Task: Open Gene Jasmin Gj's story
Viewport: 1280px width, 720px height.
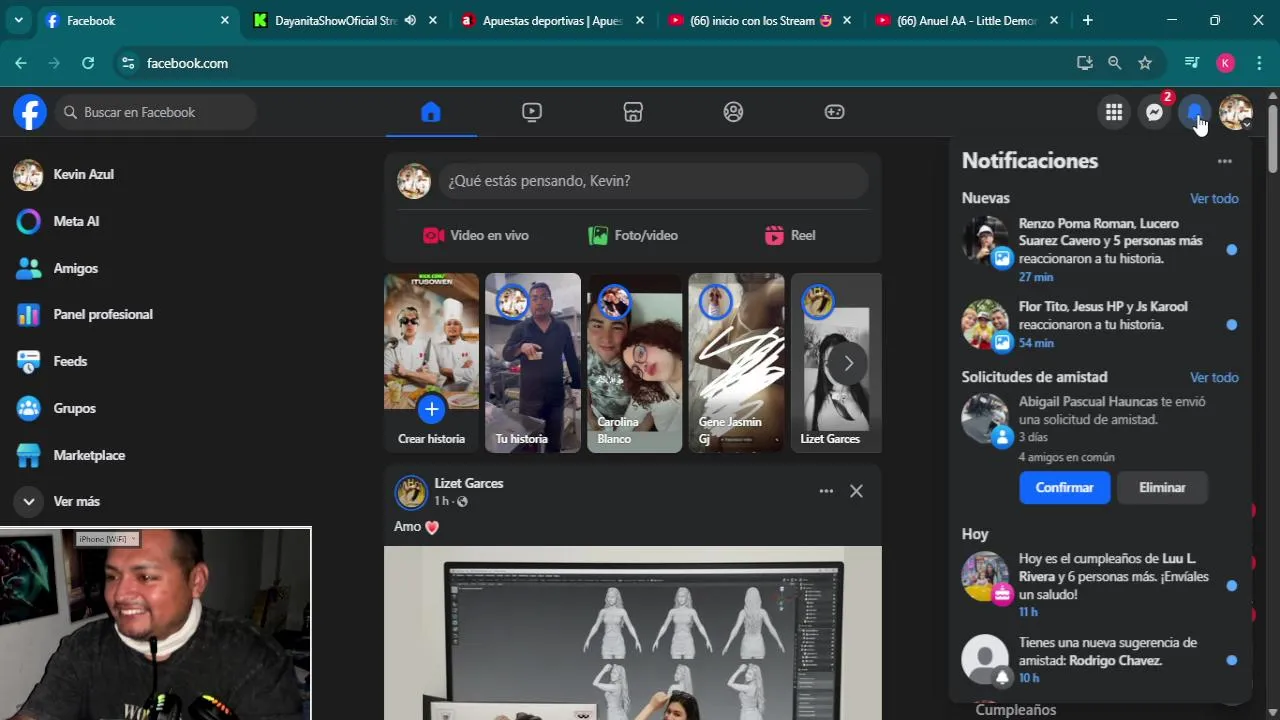Action: (736, 363)
